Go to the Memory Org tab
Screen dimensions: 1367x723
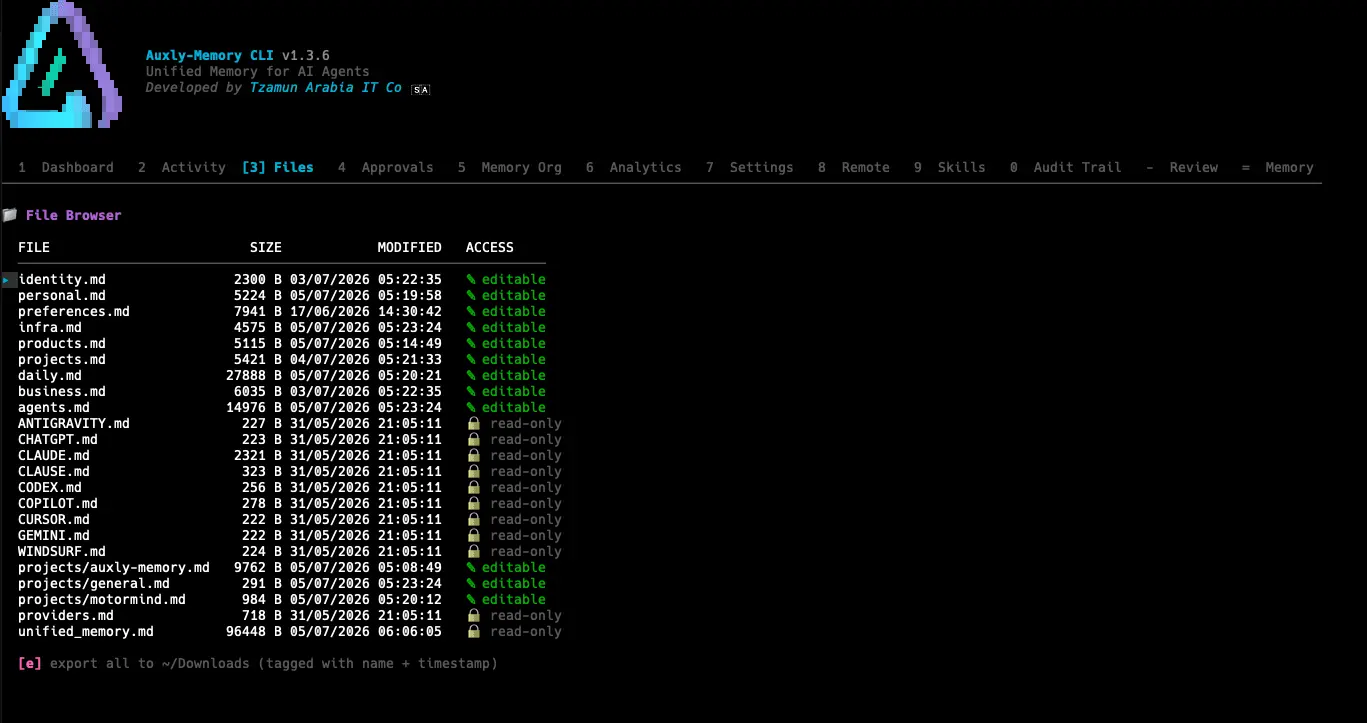510,167
